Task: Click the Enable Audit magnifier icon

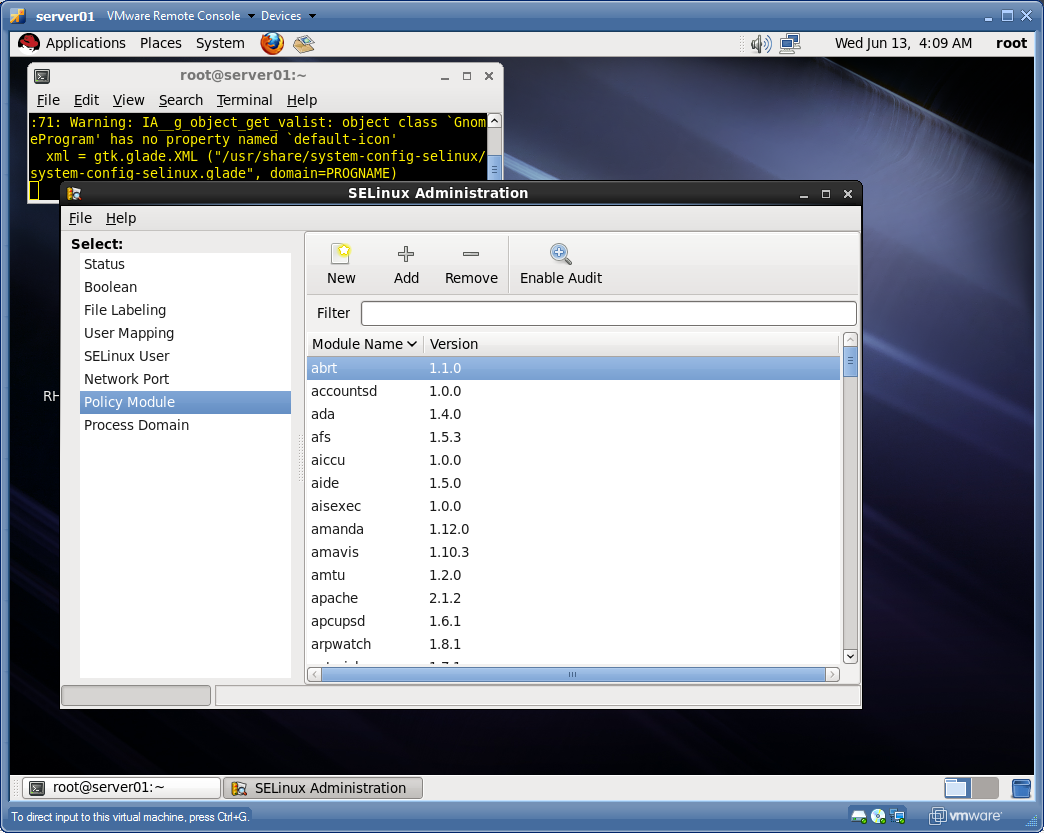Action: (x=560, y=254)
